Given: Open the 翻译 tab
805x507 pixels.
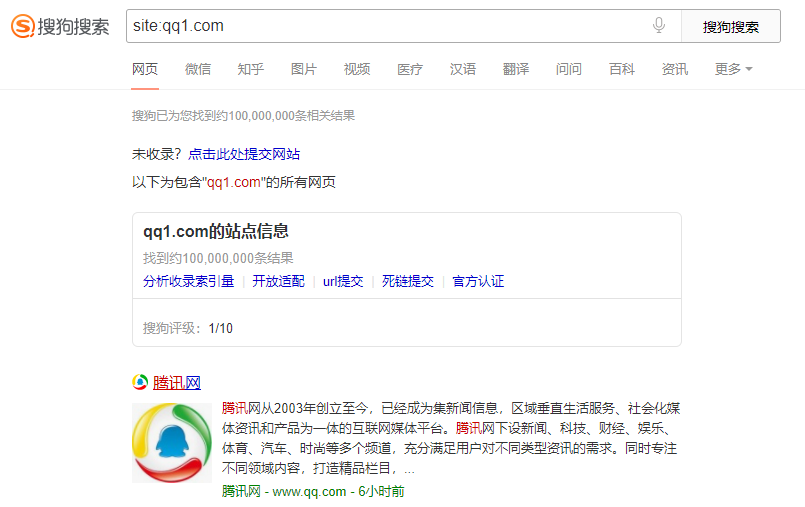Looking at the screenshot, I should 516,69.
